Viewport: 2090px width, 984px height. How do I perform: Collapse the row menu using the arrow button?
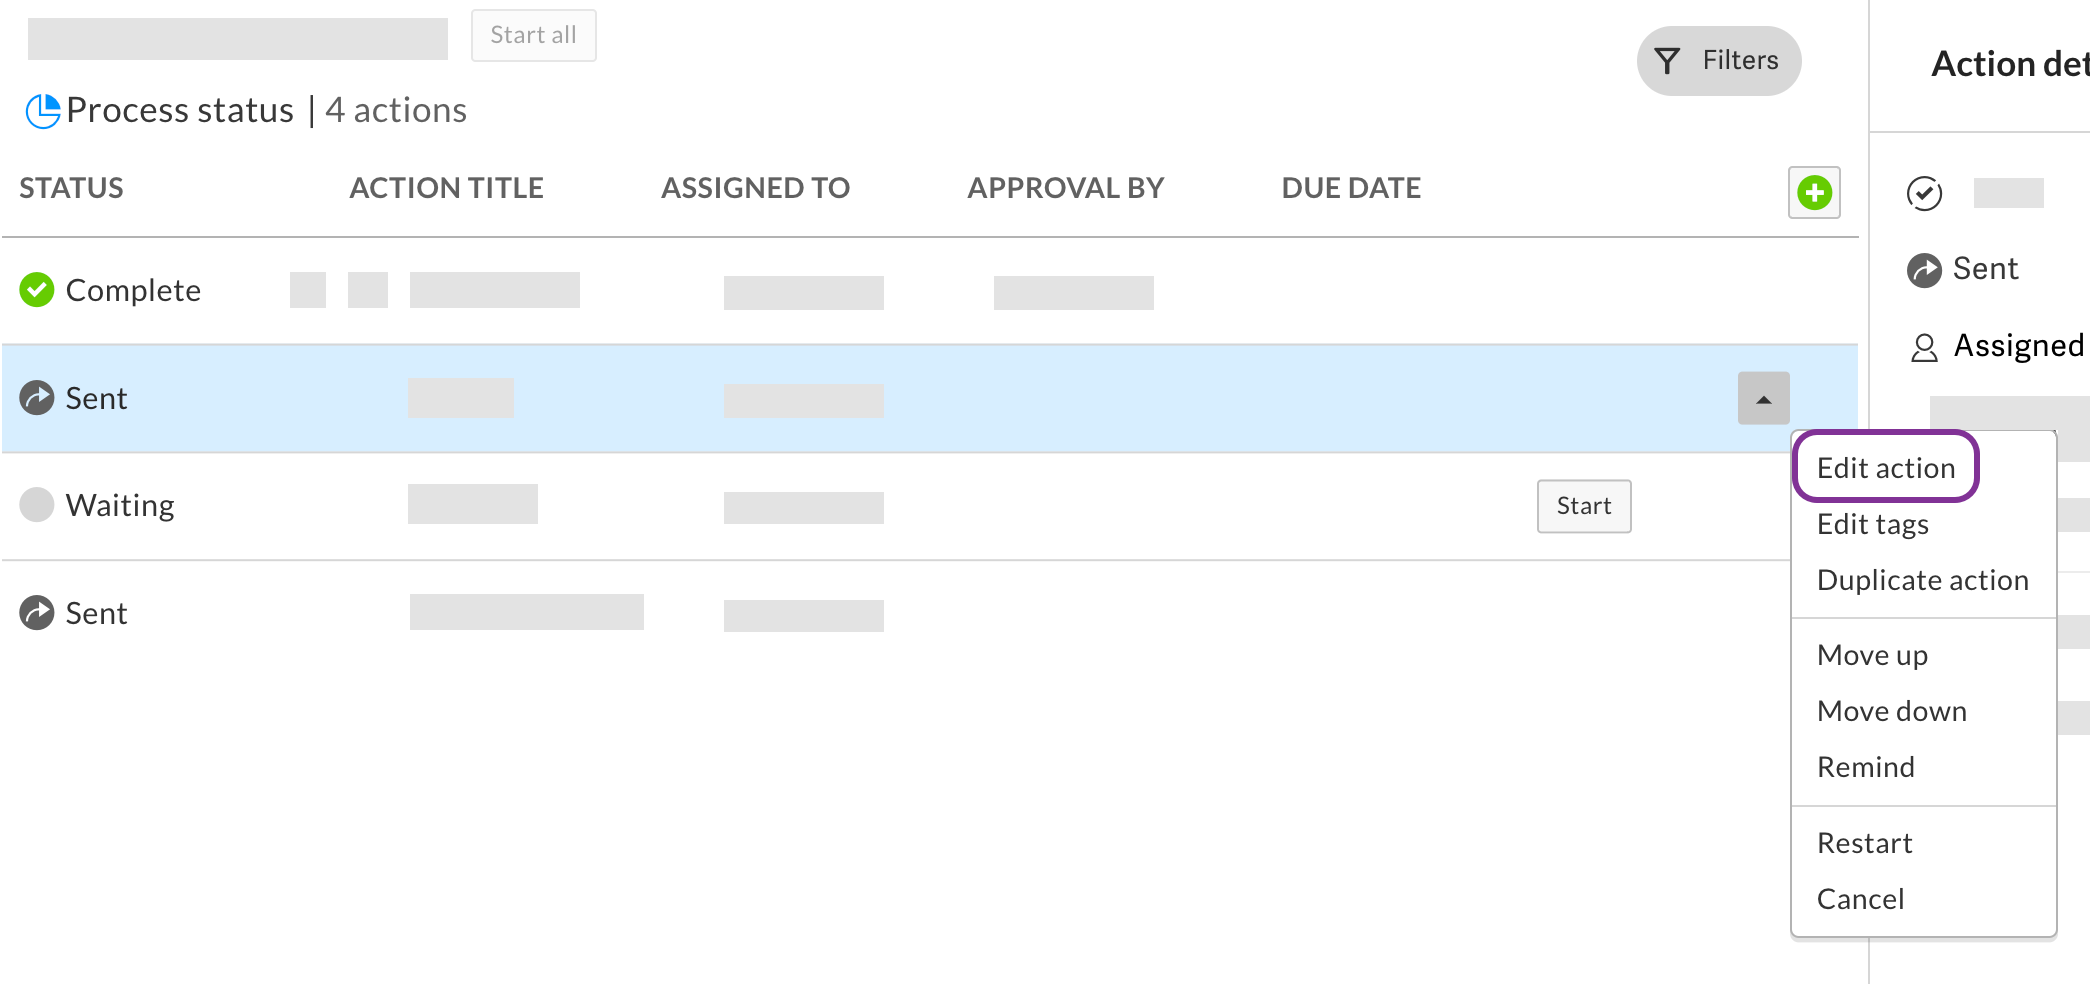point(1764,398)
